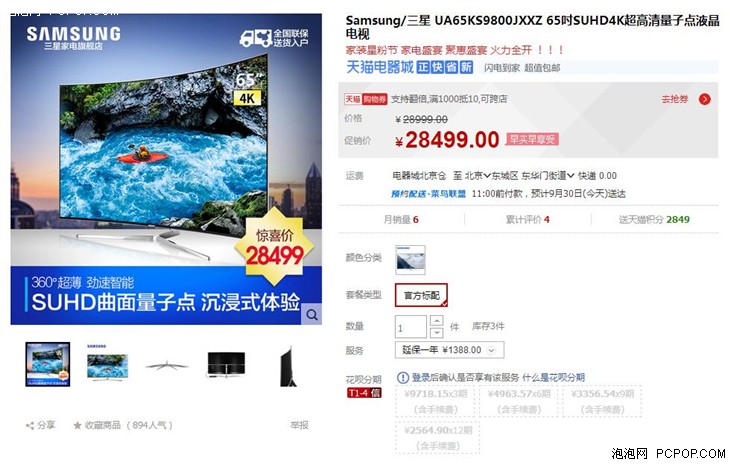Open the 月销量 6 sales tab
Viewport: 730px width, 464px height.
[401, 220]
